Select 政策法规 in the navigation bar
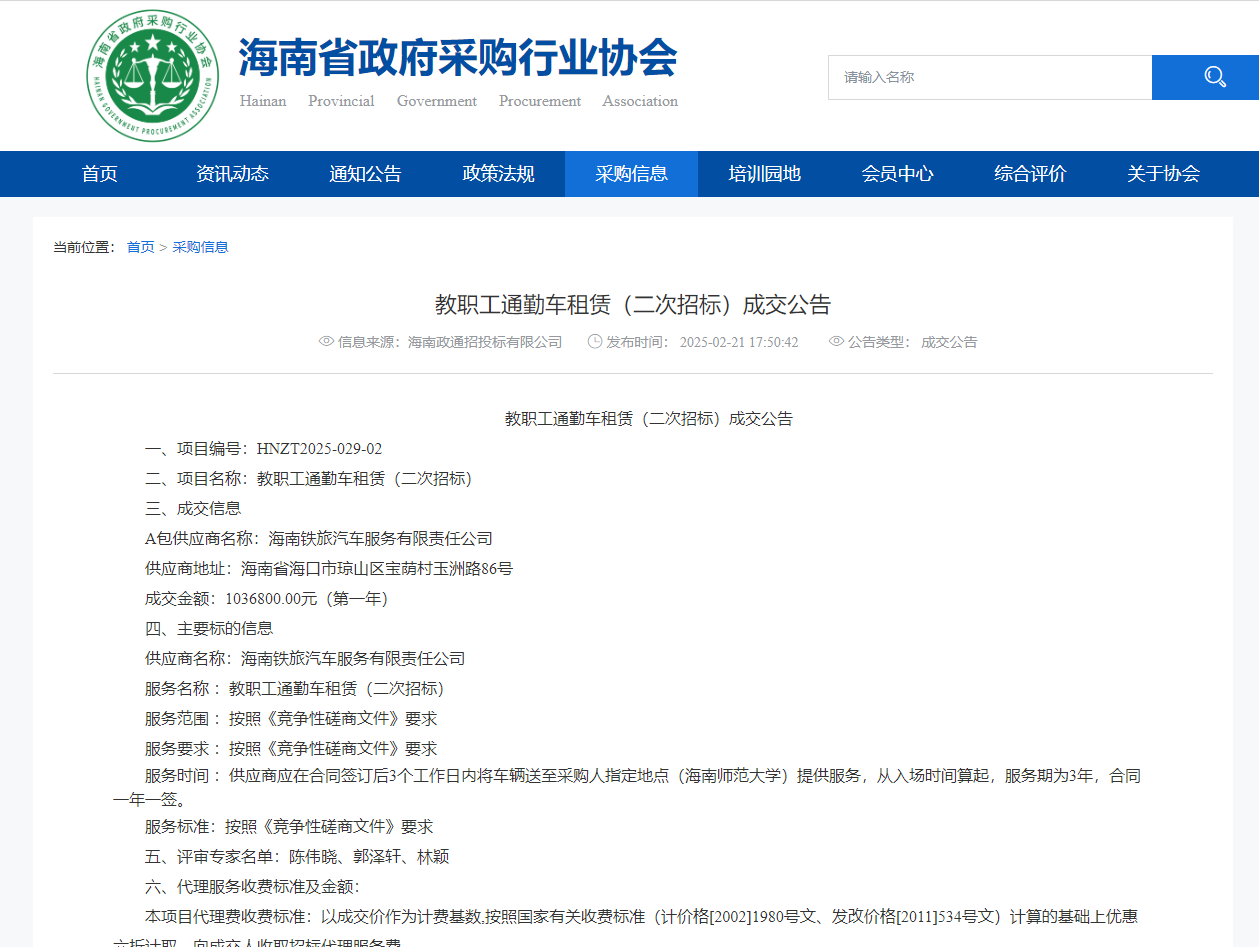 click(498, 174)
